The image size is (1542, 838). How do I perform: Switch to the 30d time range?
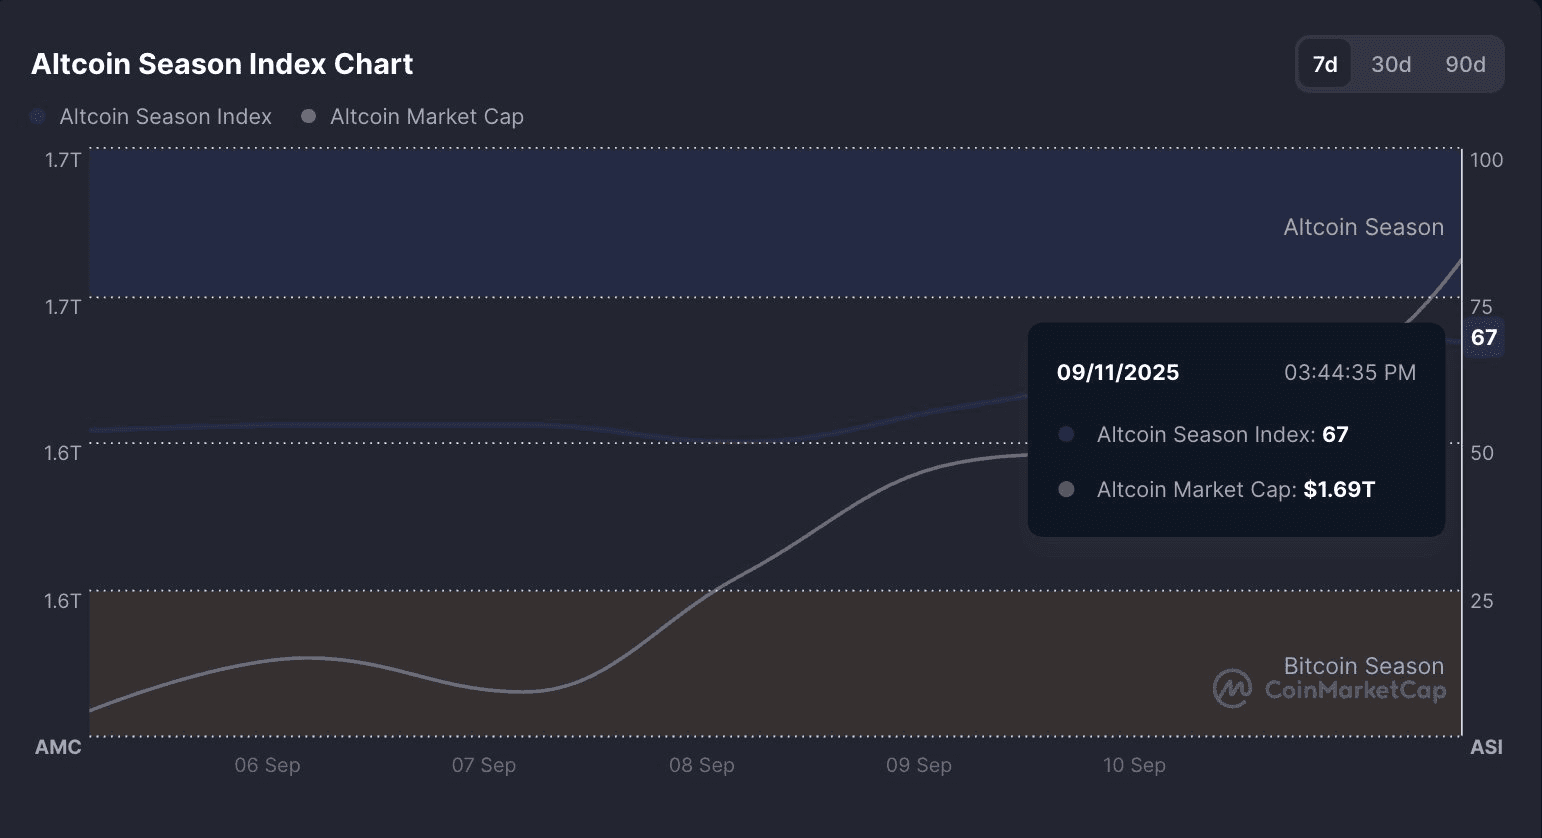1391,64
